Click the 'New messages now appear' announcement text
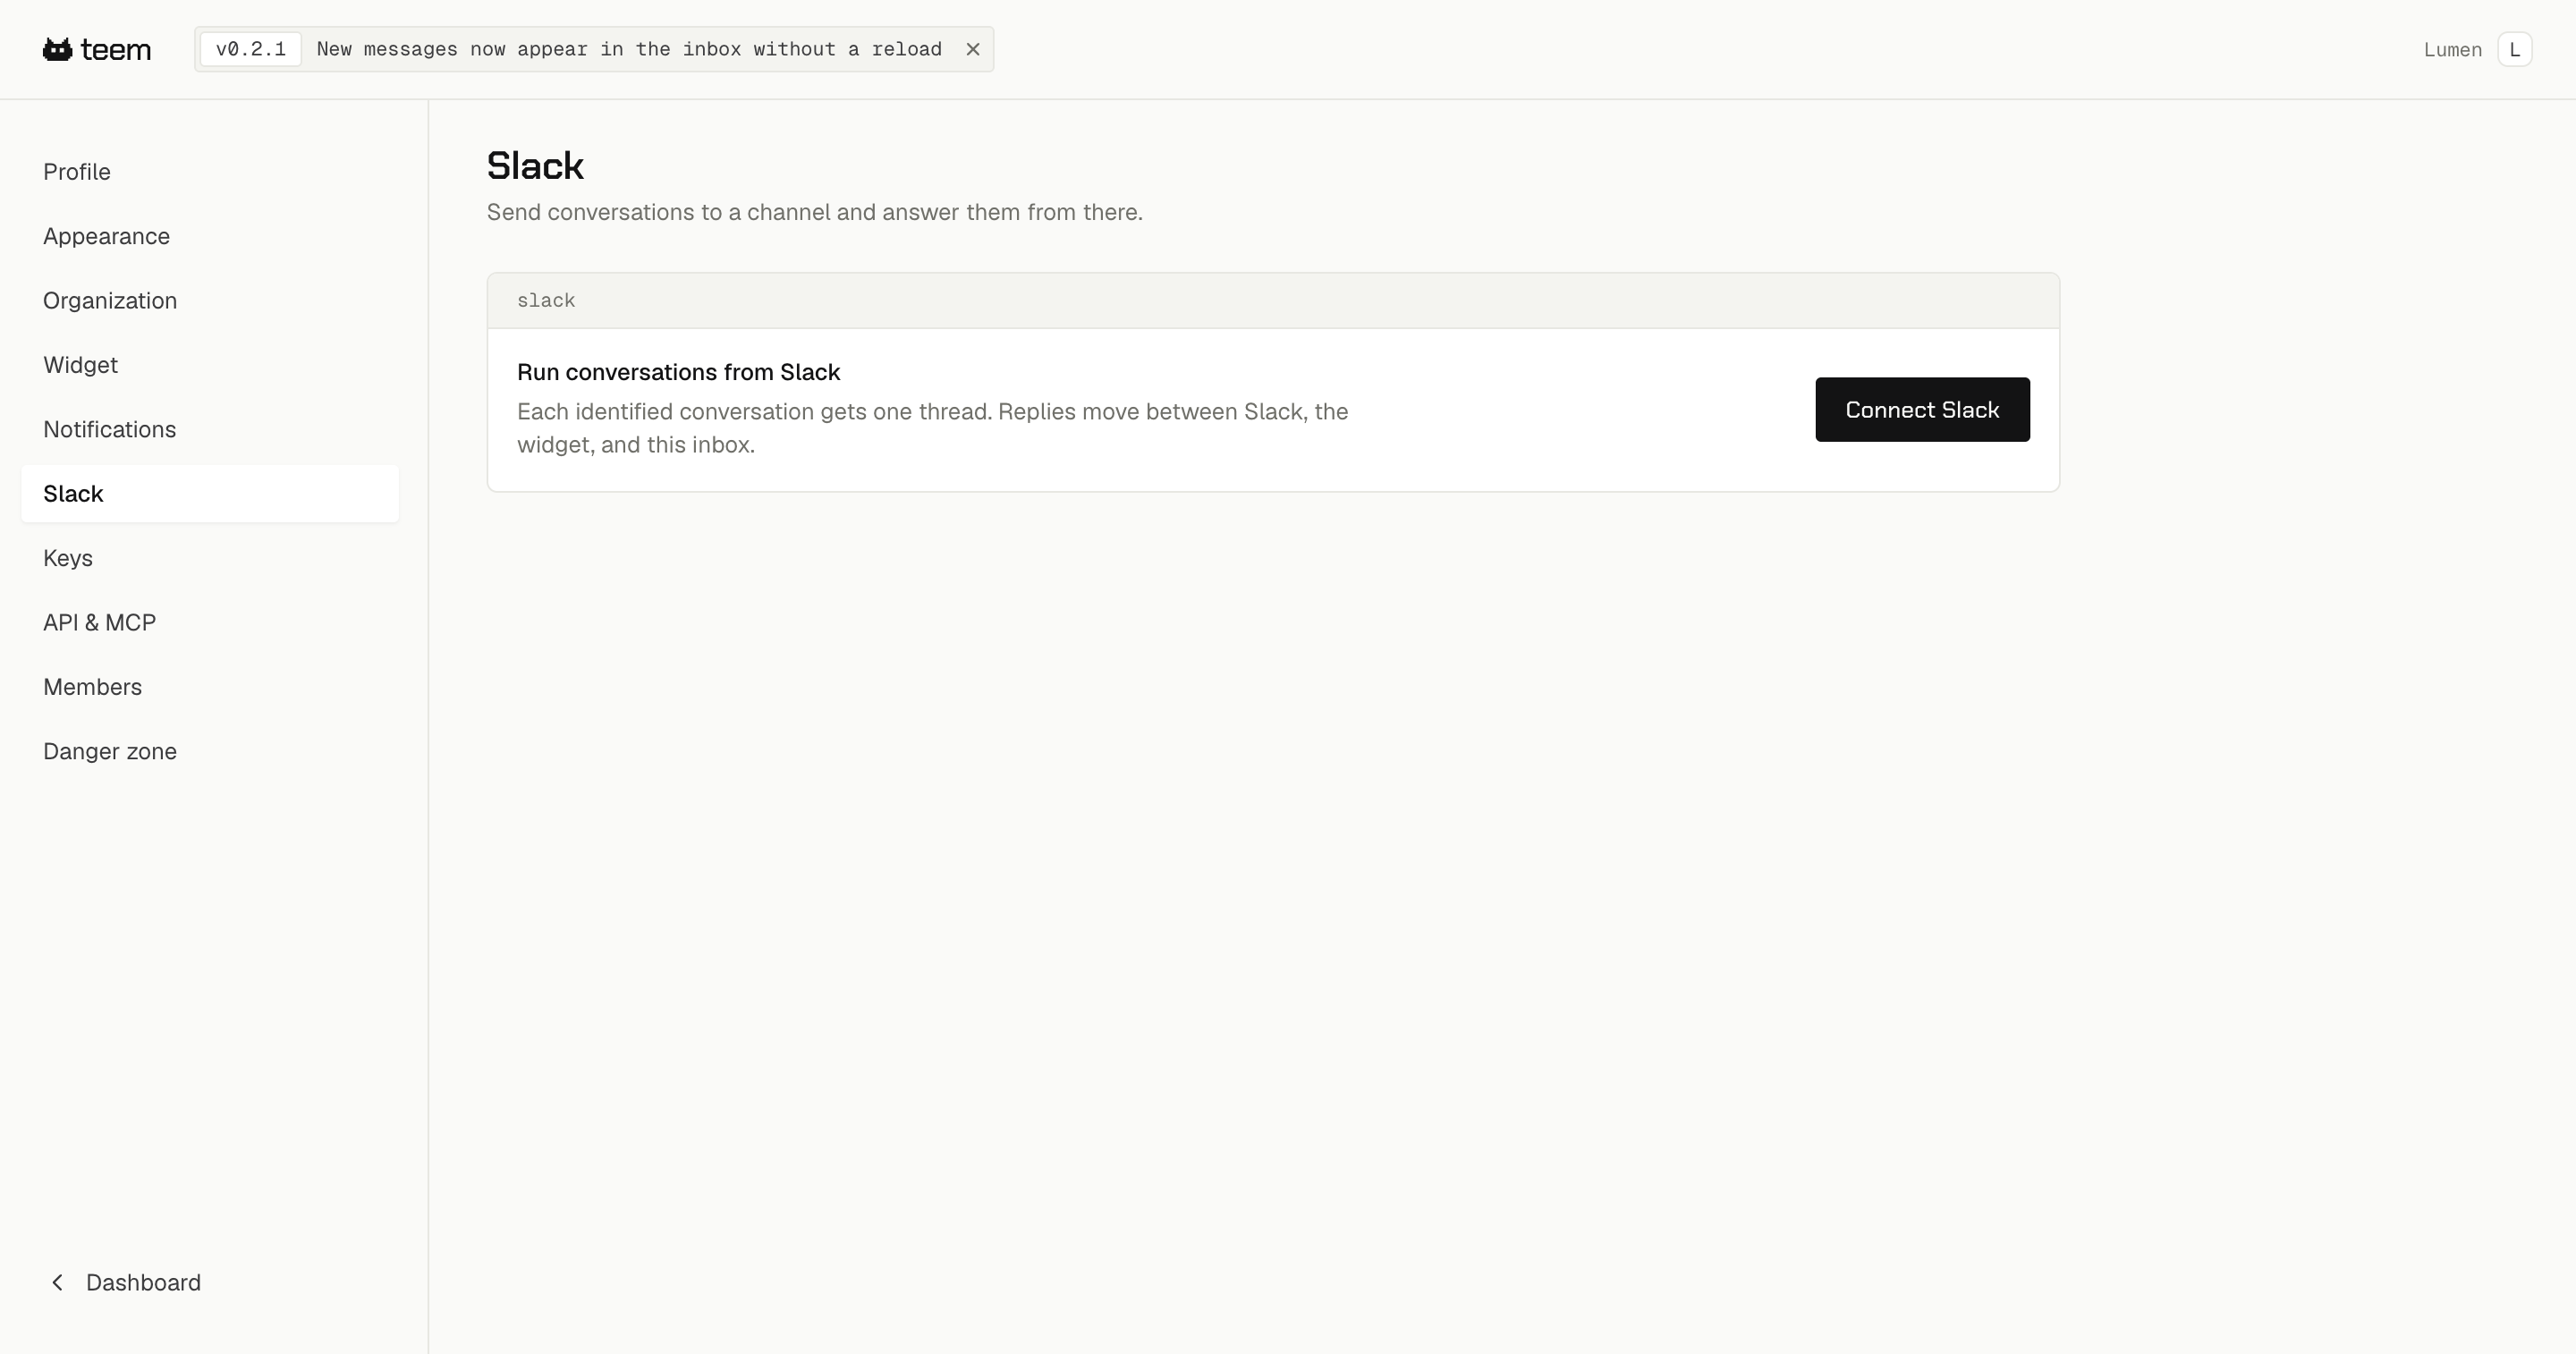The image size is (2576, 1354). point(629,49)
